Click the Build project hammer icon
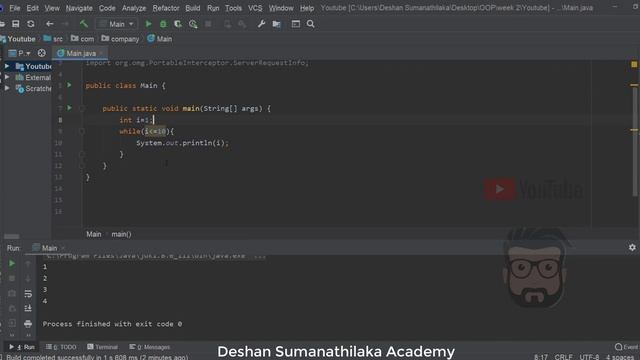 [84, 24]
